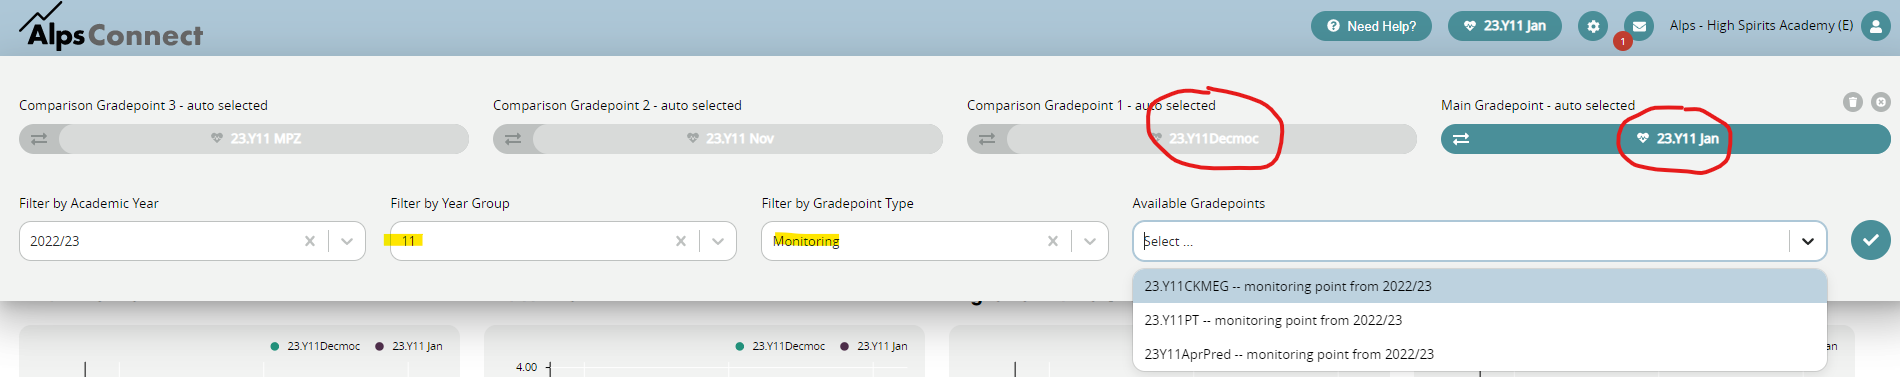Confirm selection with the green checkmark button
The image size is (1900, 377).
pyautogui.click(x=1870, y=240)
